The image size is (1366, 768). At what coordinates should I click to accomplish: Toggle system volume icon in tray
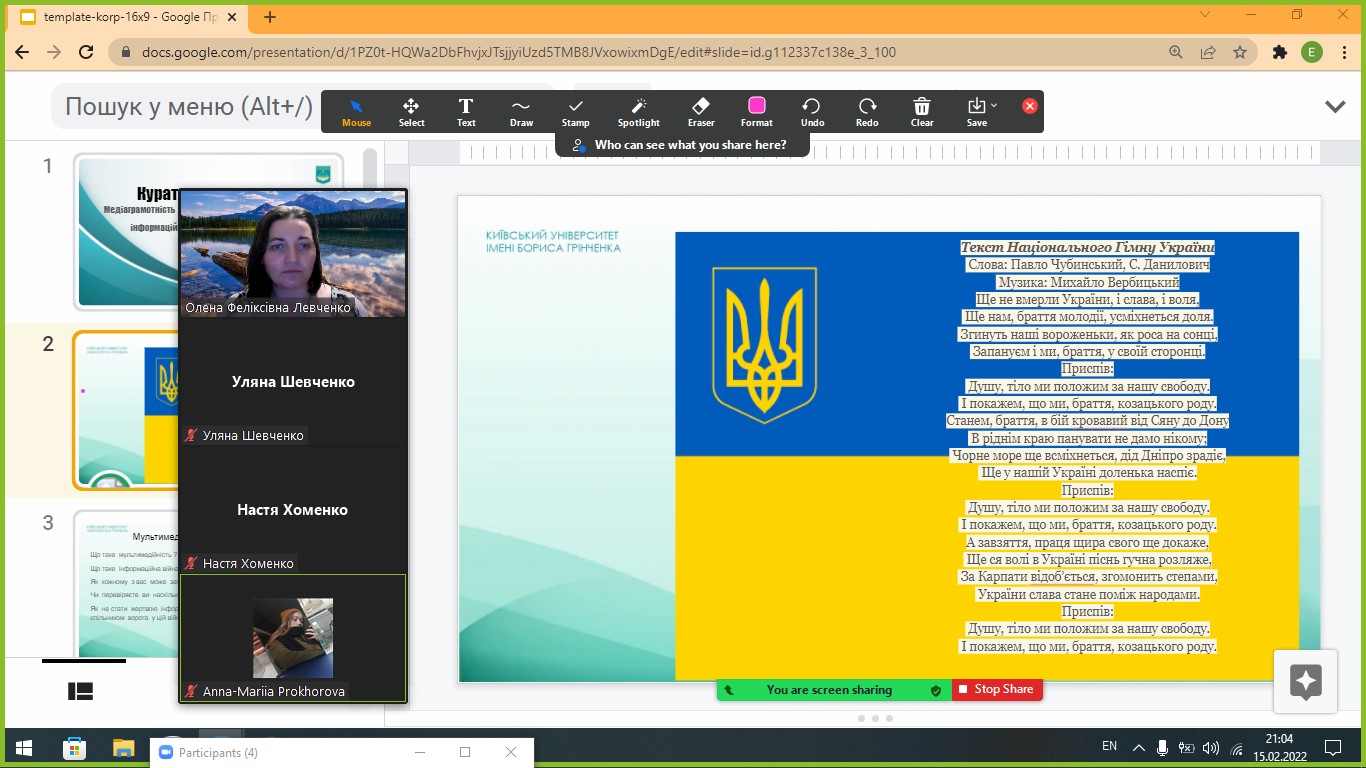coord(1211,747)
